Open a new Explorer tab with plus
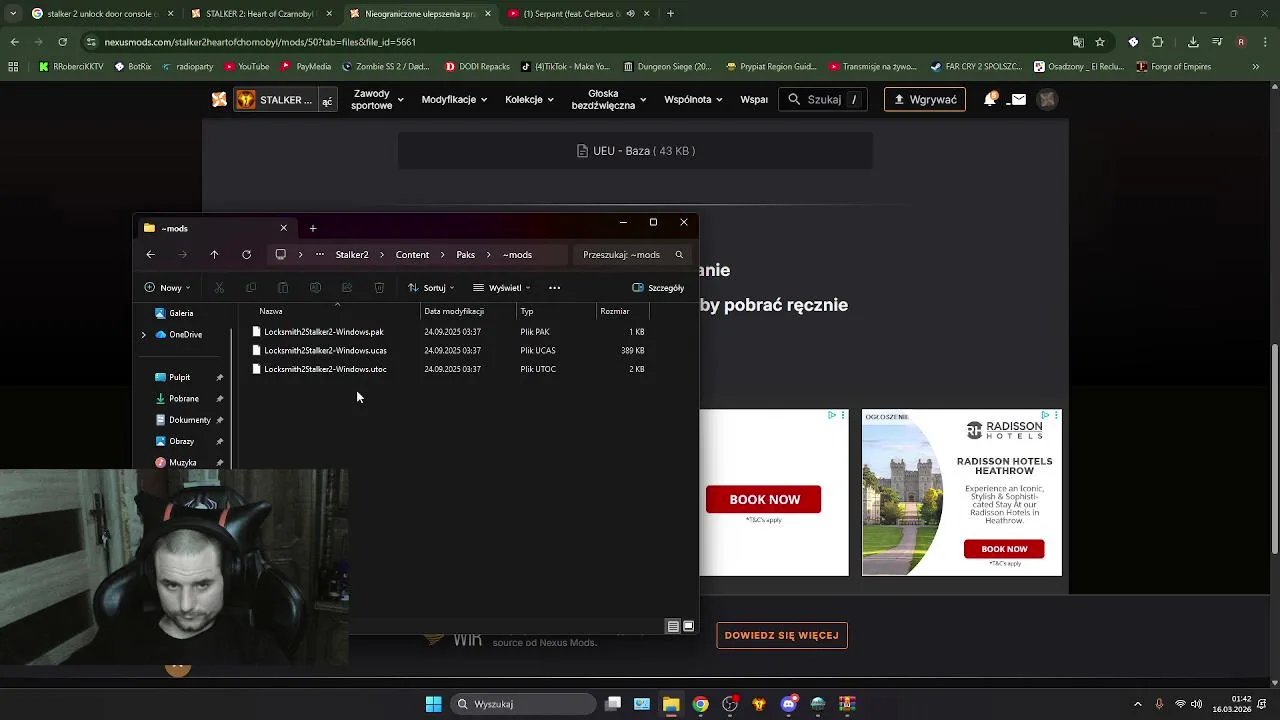The image size is (1280, 720). click(313, 228)
